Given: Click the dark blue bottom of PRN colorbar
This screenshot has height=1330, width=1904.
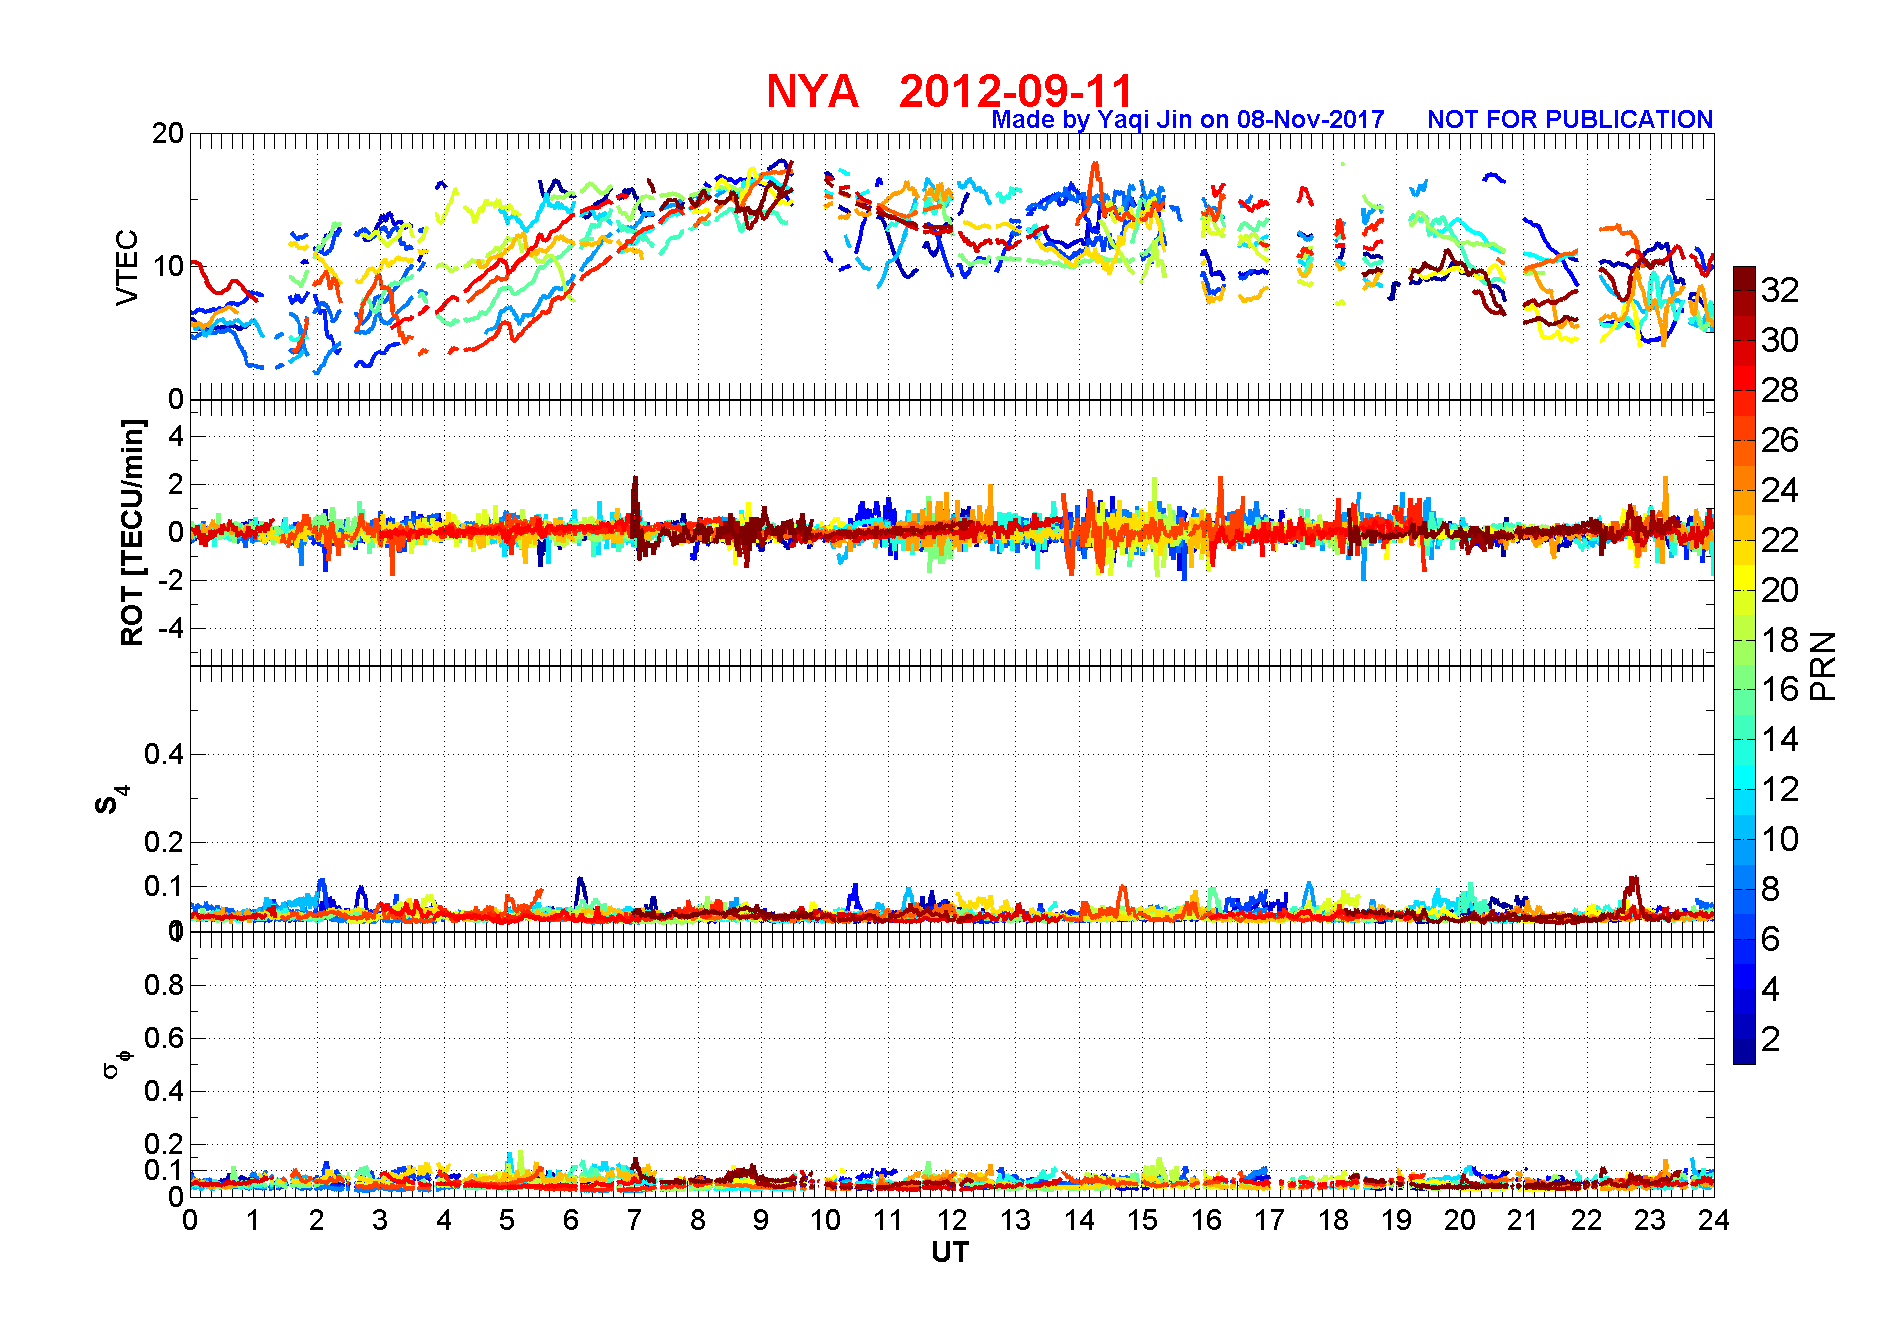Looking at the screenshot, I should pyautogui.click(x=1744, y=1051).
